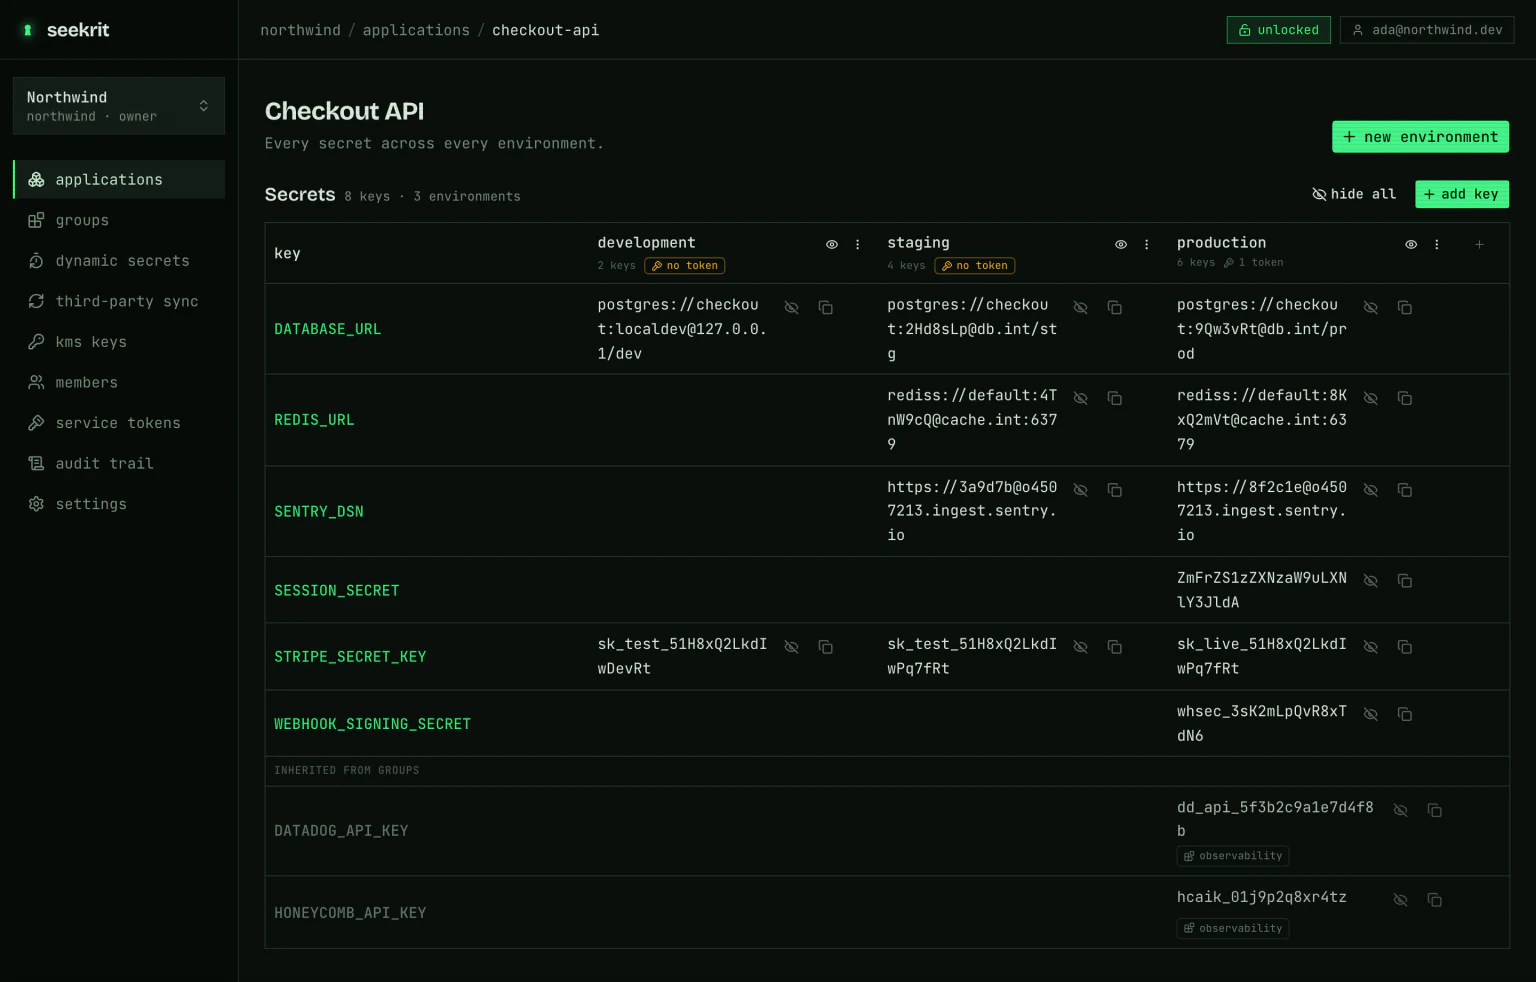Open service tokens section

pyautogui.click(x=119, y=423)
